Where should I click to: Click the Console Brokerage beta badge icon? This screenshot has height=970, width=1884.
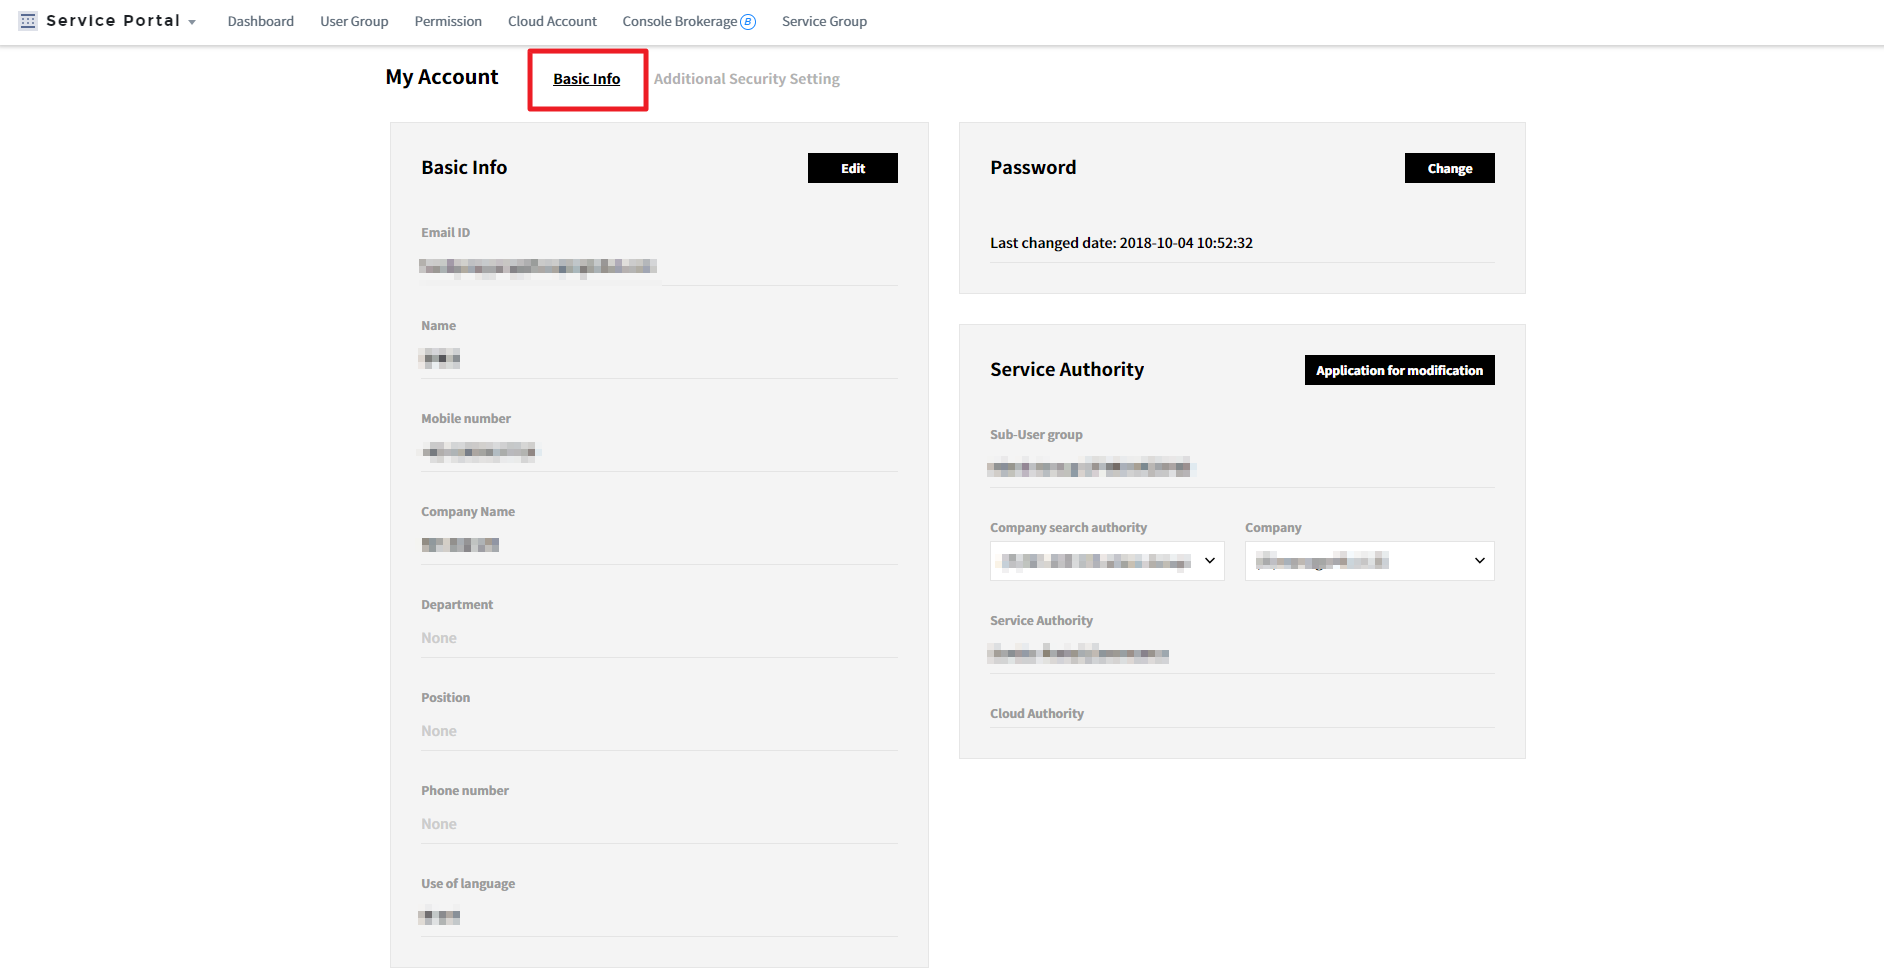coord(748,22)
